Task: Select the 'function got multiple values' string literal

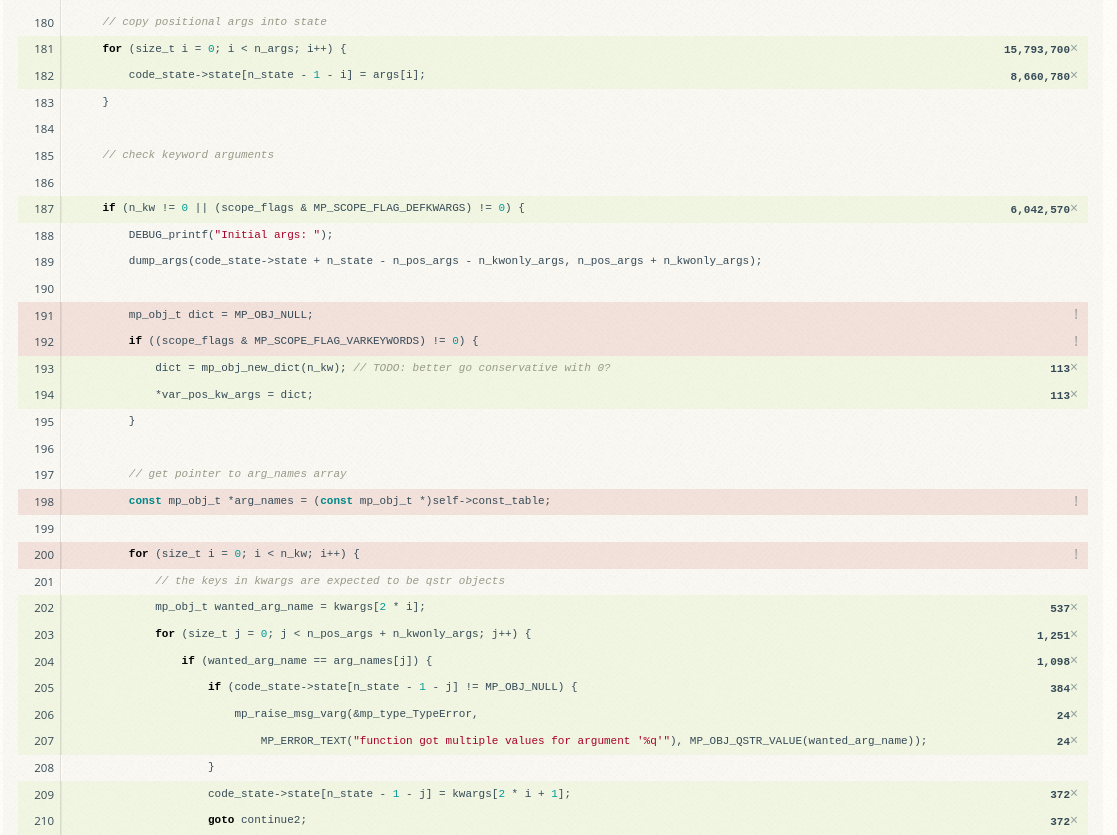Action: point(512,741)
